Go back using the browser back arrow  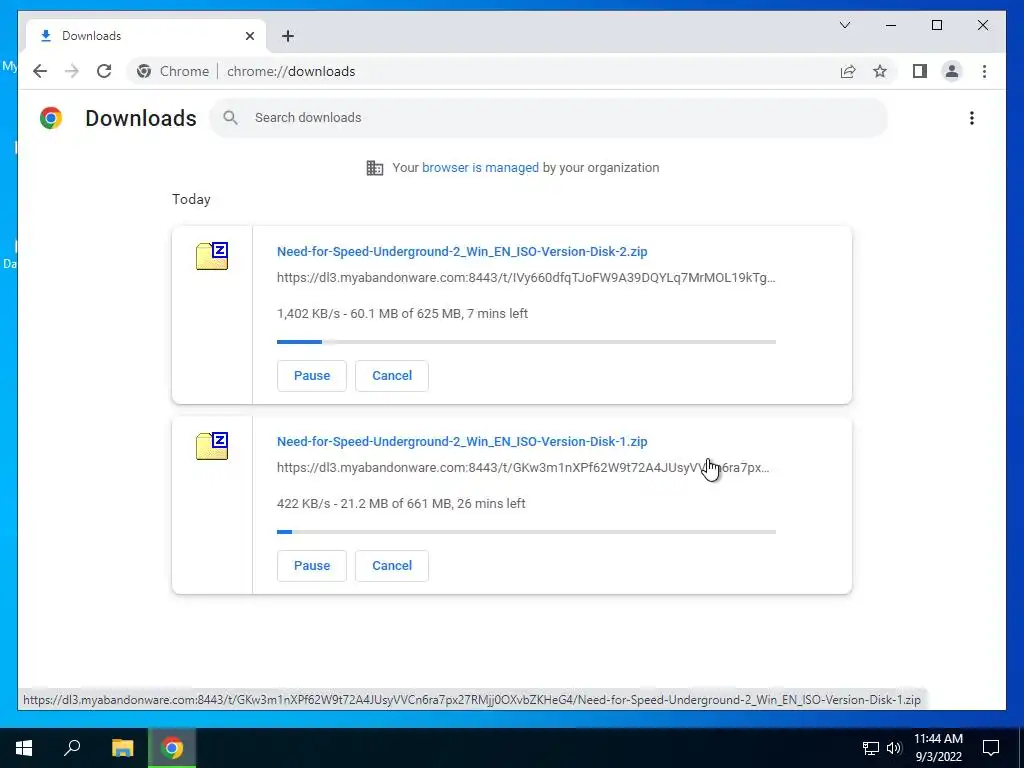pyautogui.click(x=40, y=71)
